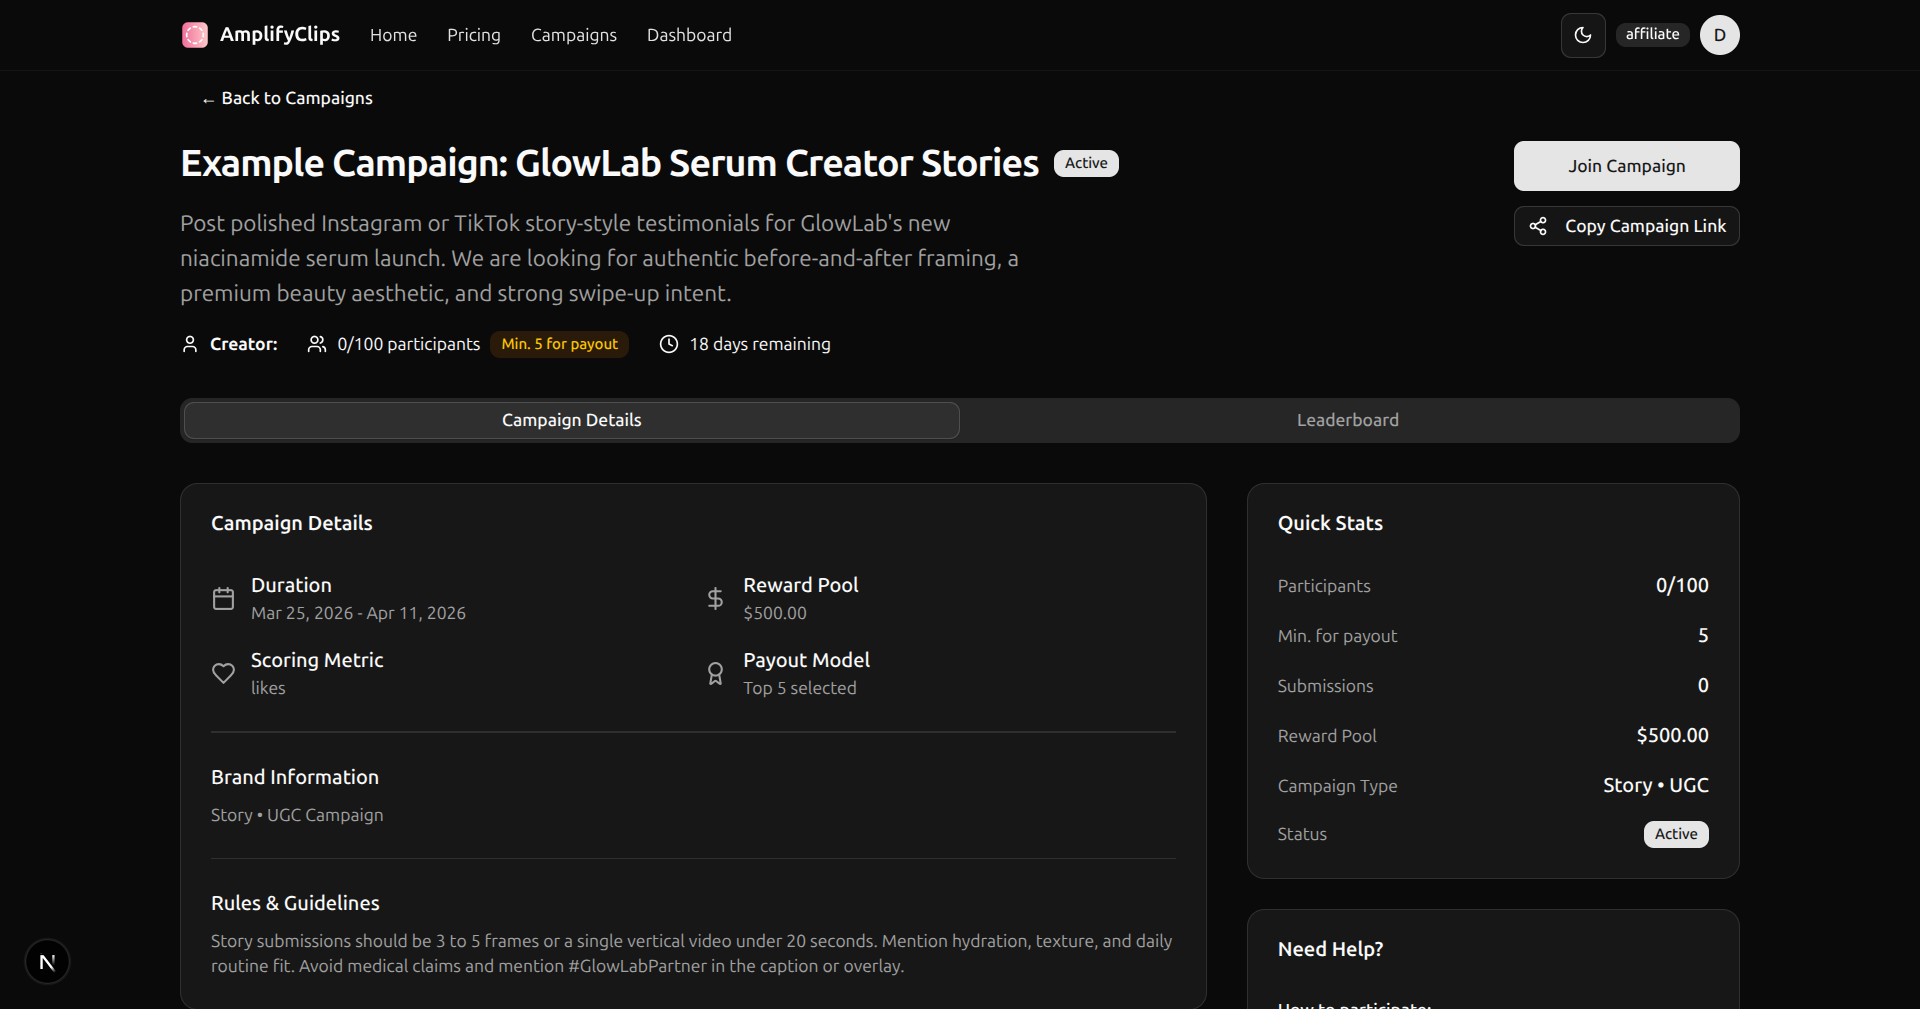The height and width of the screenshot is (1009, 1920).
Task: Open the Pricing page
Action: click(x=474, y=35)
